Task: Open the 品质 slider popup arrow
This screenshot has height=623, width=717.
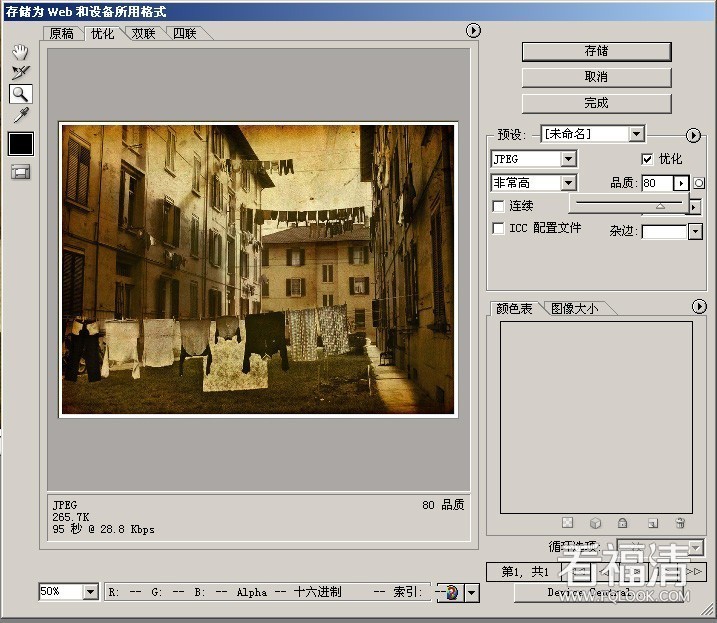Action: tap(681, 183)
